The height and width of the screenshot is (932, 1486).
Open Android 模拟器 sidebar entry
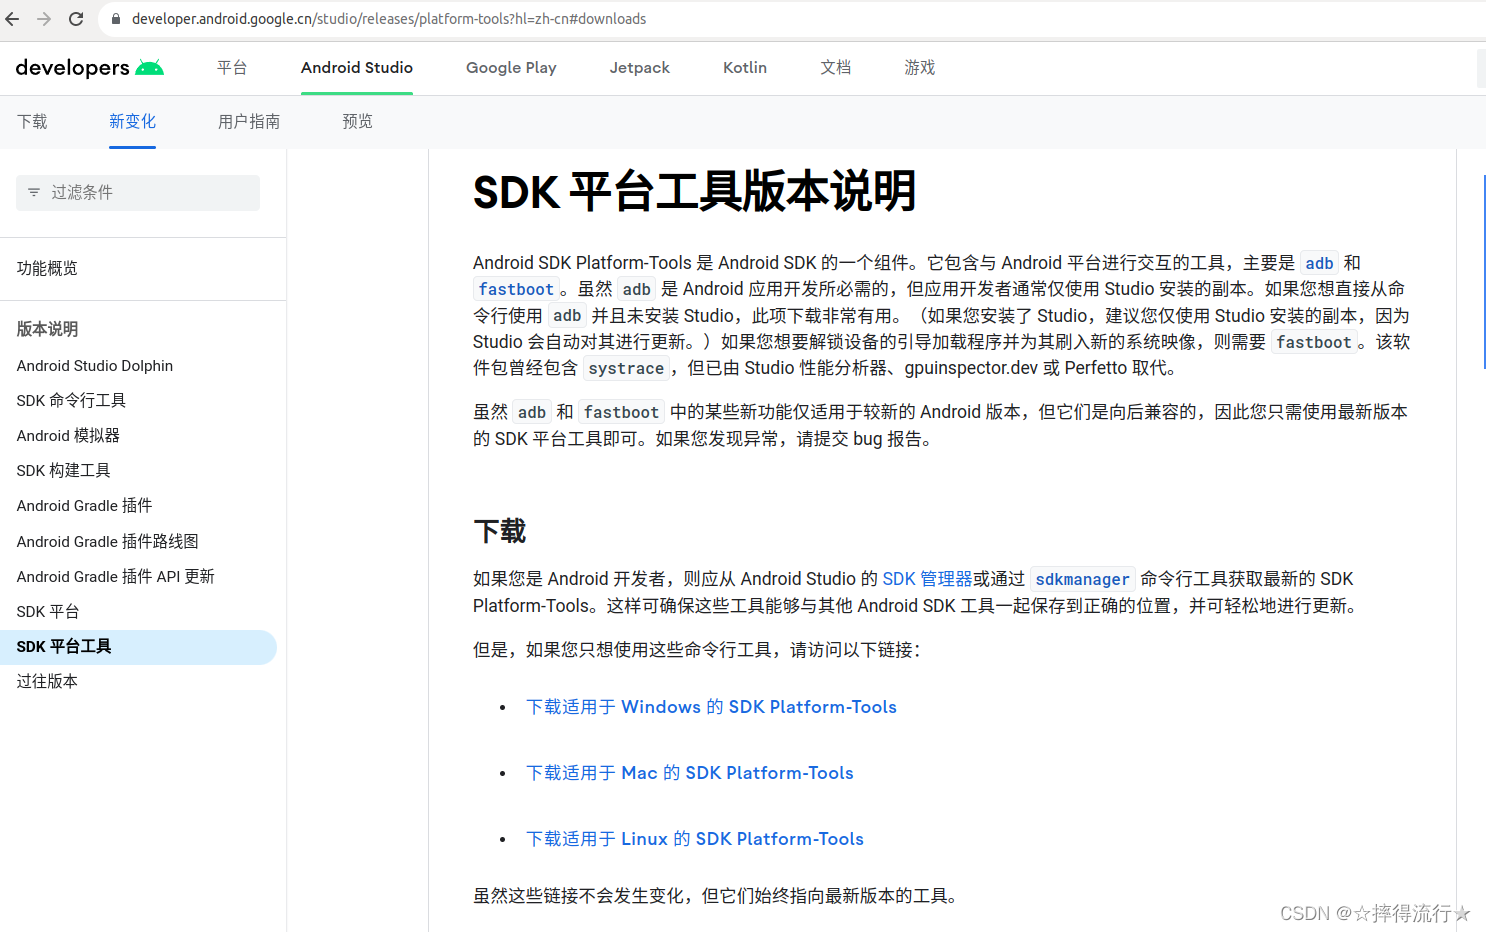[x=68, y=436]
